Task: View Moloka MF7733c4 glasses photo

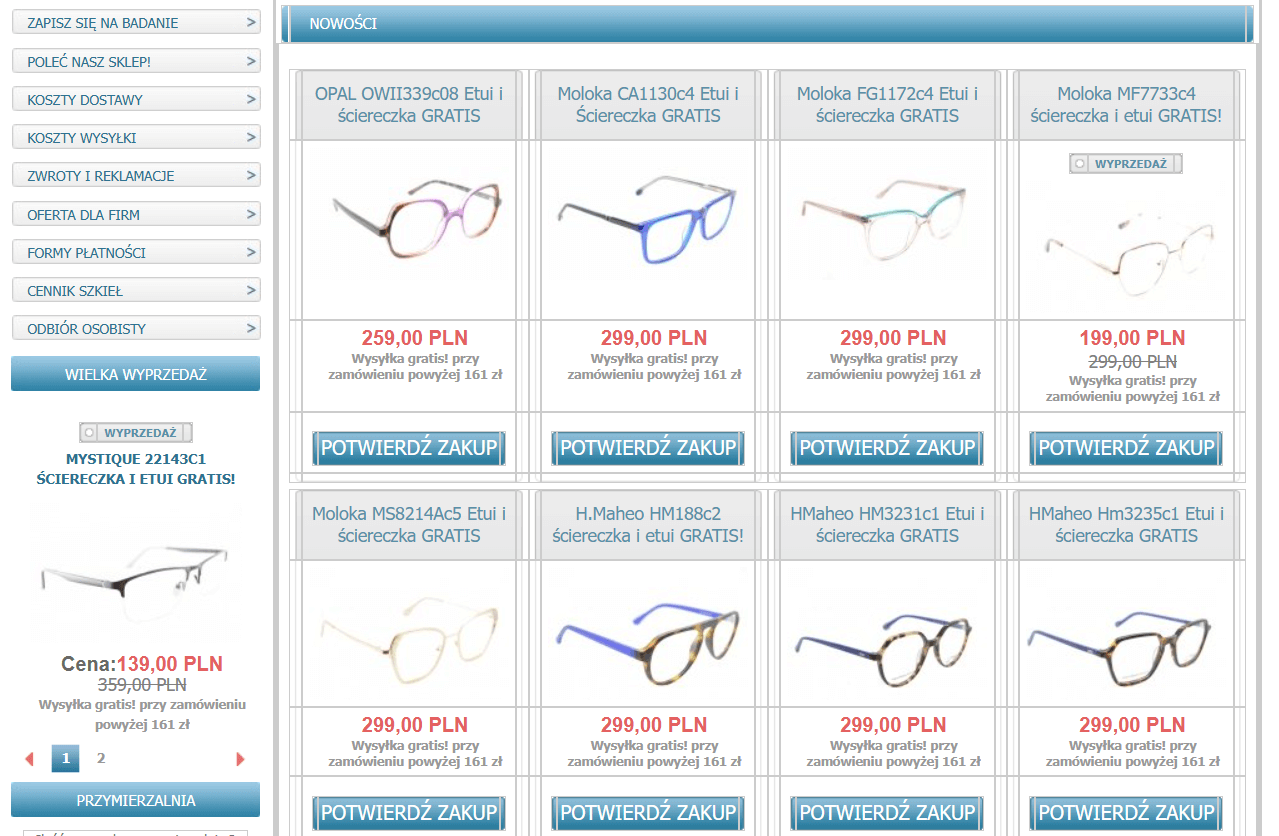Action: (x=1126, y=250)
